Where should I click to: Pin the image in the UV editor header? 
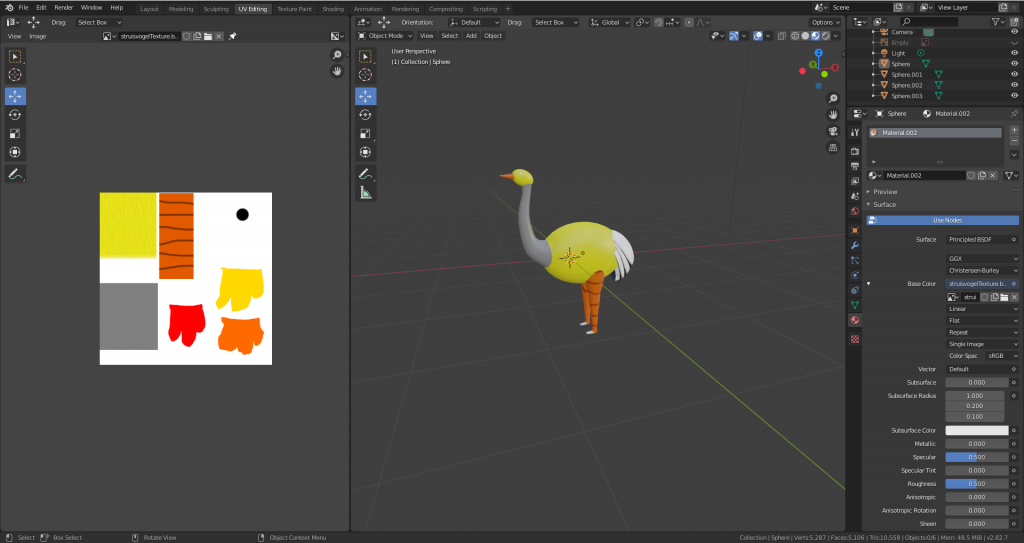point(232,36)
